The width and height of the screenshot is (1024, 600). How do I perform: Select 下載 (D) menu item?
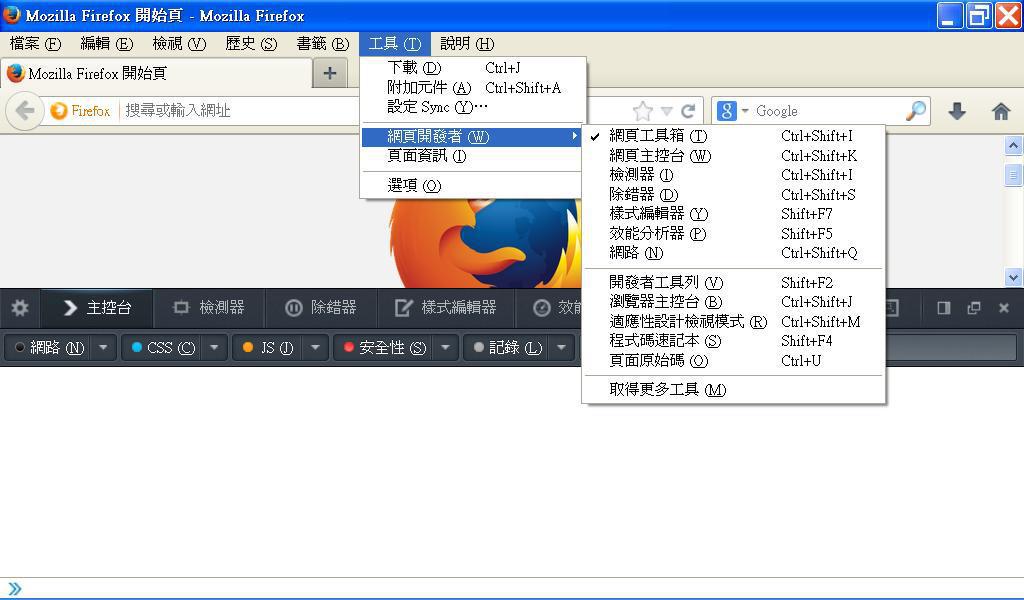pyautogui.click(x=473, y=68)
